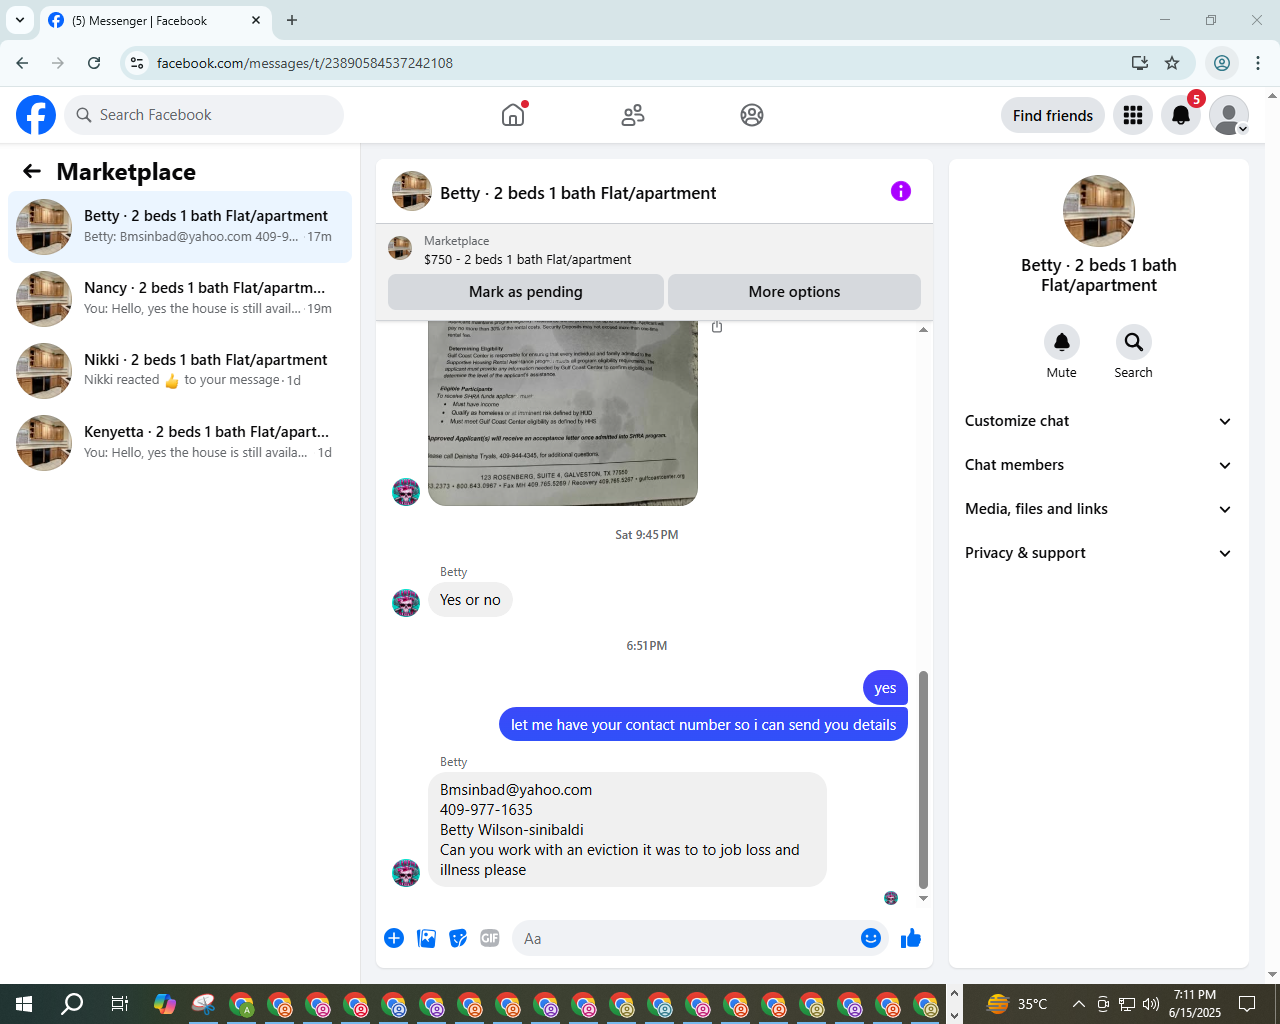The width and height of the screenshot is (1280, 1024).
Task: Attach a file using the photo icon
Action: click(x=426, y=938)
